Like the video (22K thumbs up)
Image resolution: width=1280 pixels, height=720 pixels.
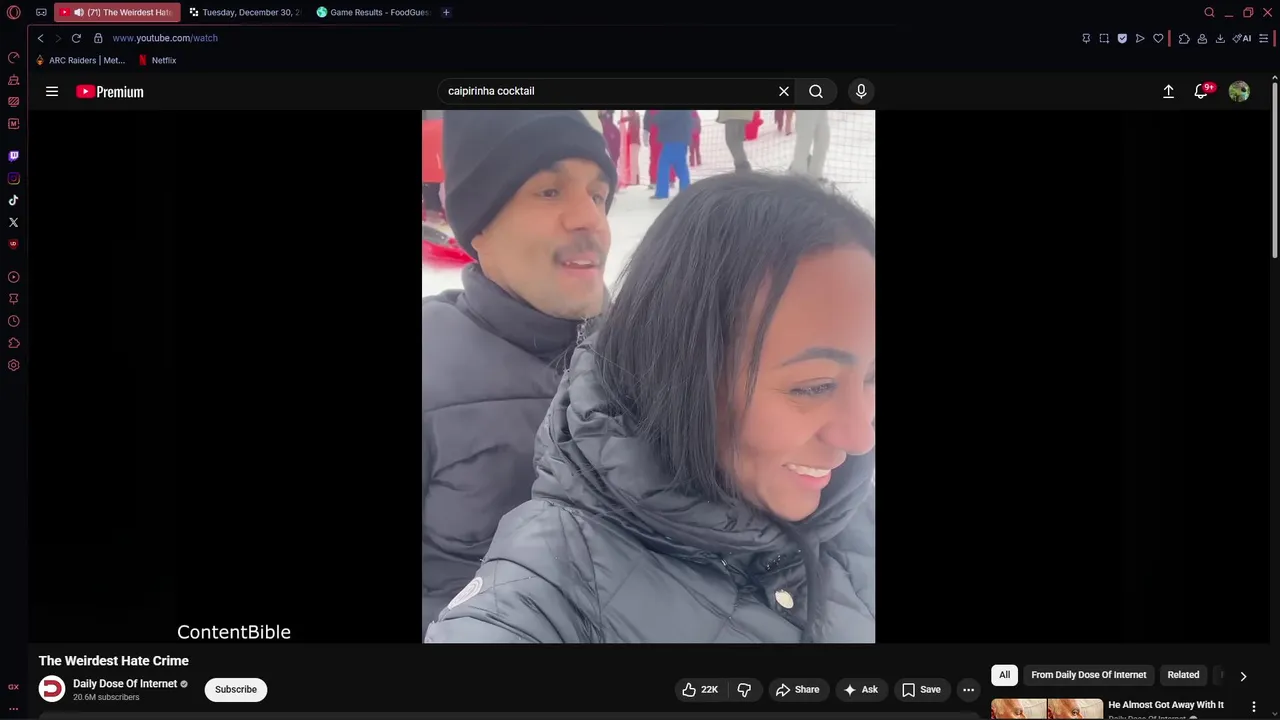[700, 689]
